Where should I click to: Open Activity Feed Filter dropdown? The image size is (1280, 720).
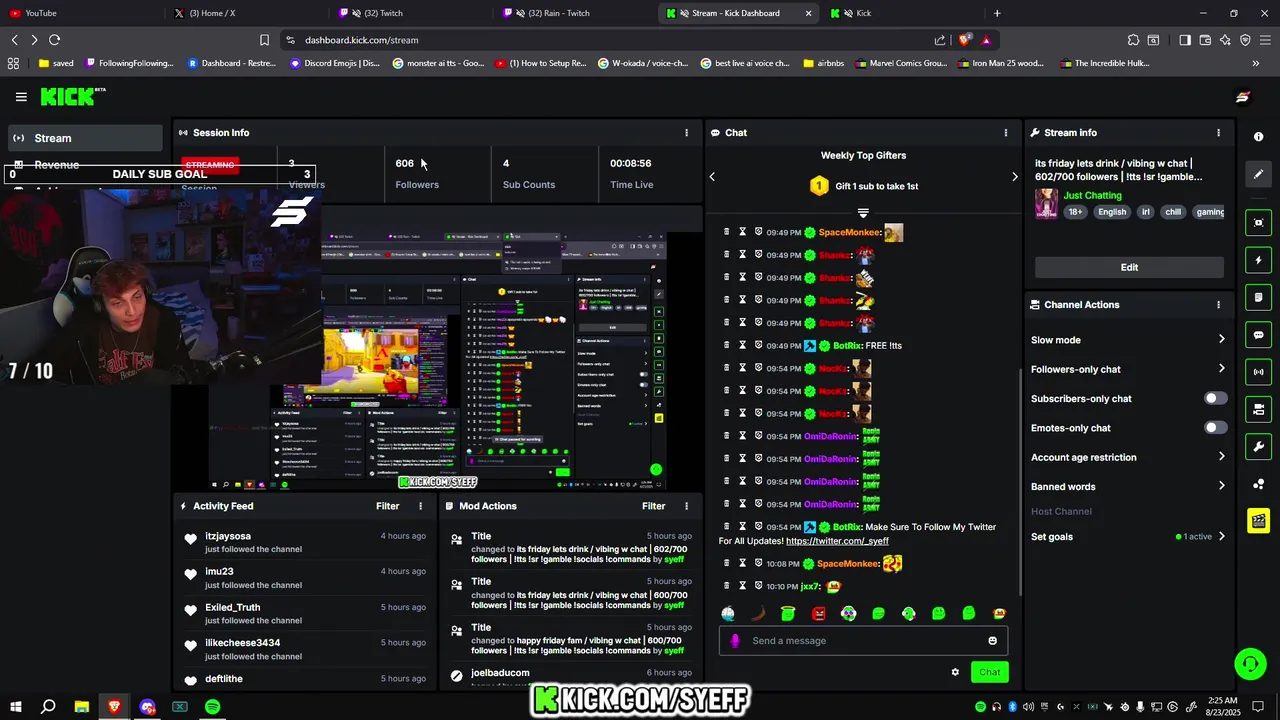click(x=388, y=506)
